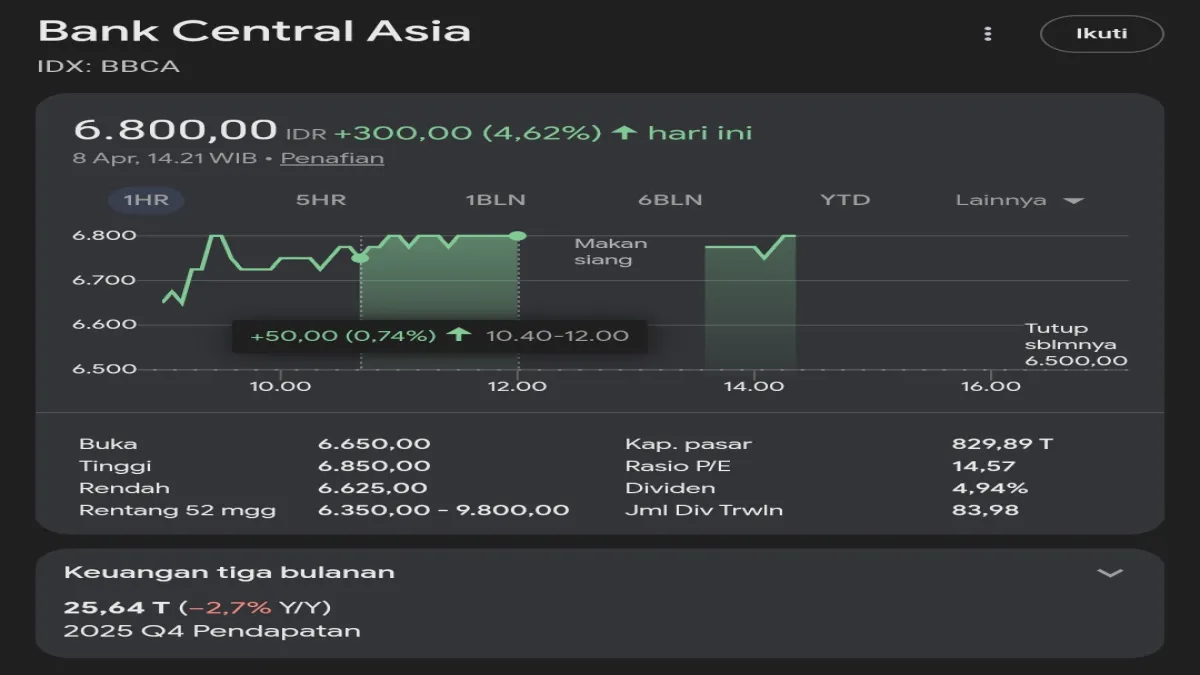Click the +300,00 (4,62%) change value
This screenshot has width=1200, height=675.
coord(468,132)
